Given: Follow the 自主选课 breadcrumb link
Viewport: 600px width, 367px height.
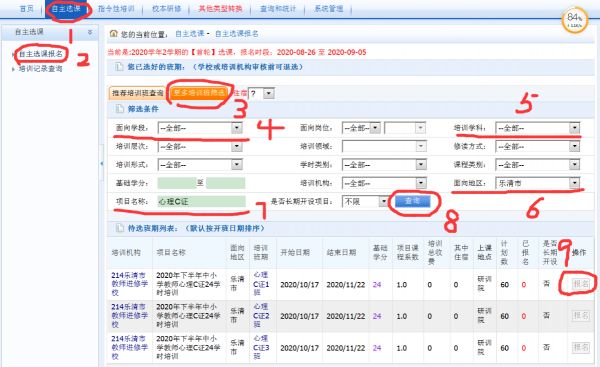Looking at the screenshot, I should [190, 34].
